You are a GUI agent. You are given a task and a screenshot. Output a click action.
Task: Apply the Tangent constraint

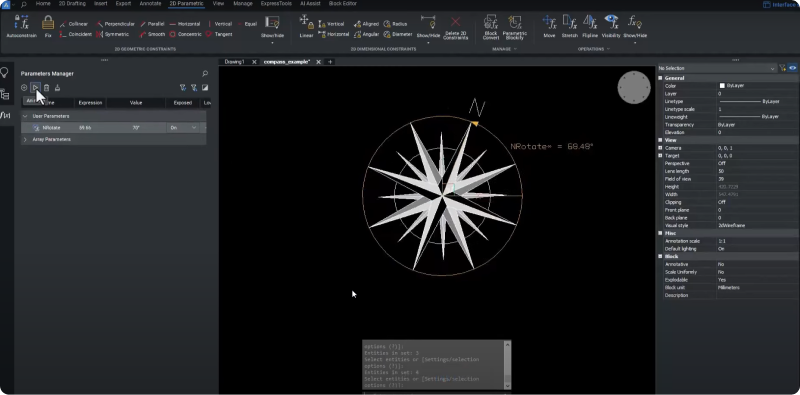click(219, 34)
